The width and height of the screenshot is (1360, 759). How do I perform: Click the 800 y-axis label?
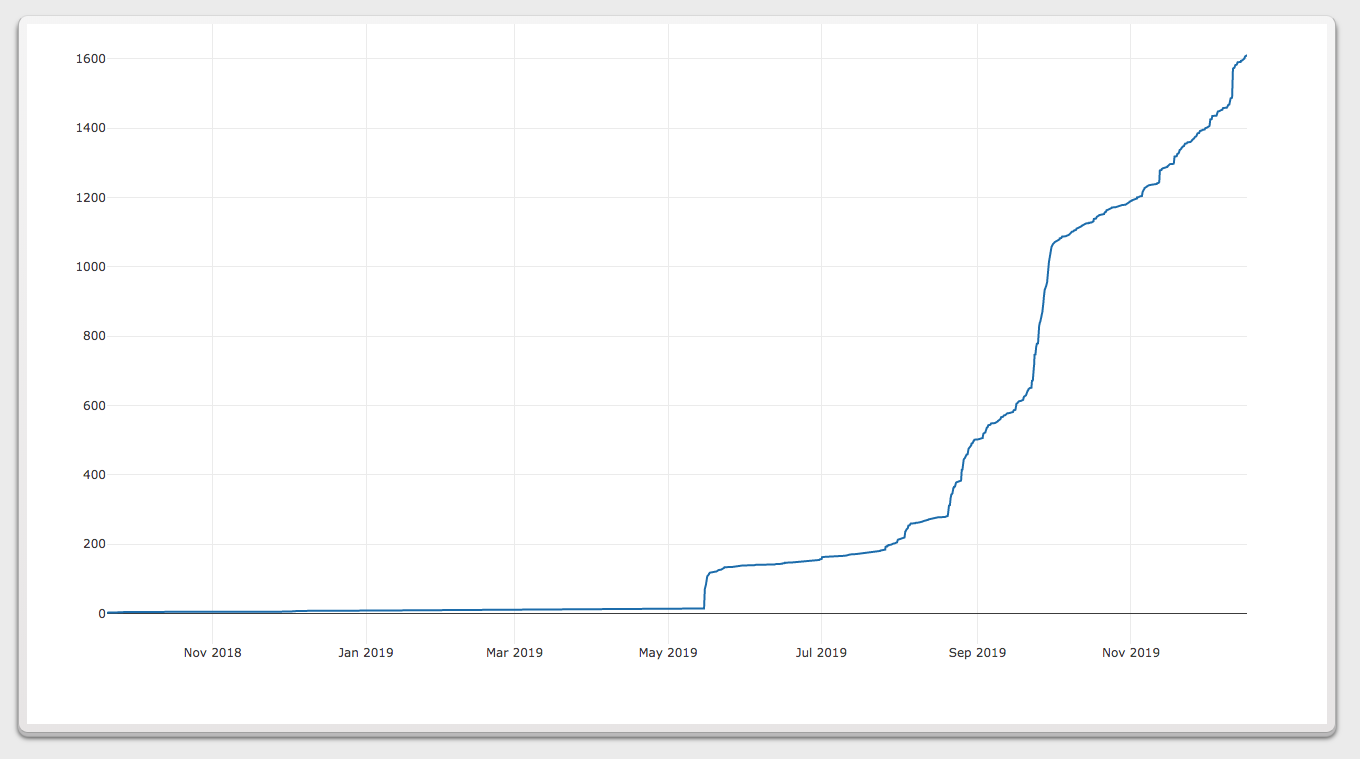(x=95, y=335)
